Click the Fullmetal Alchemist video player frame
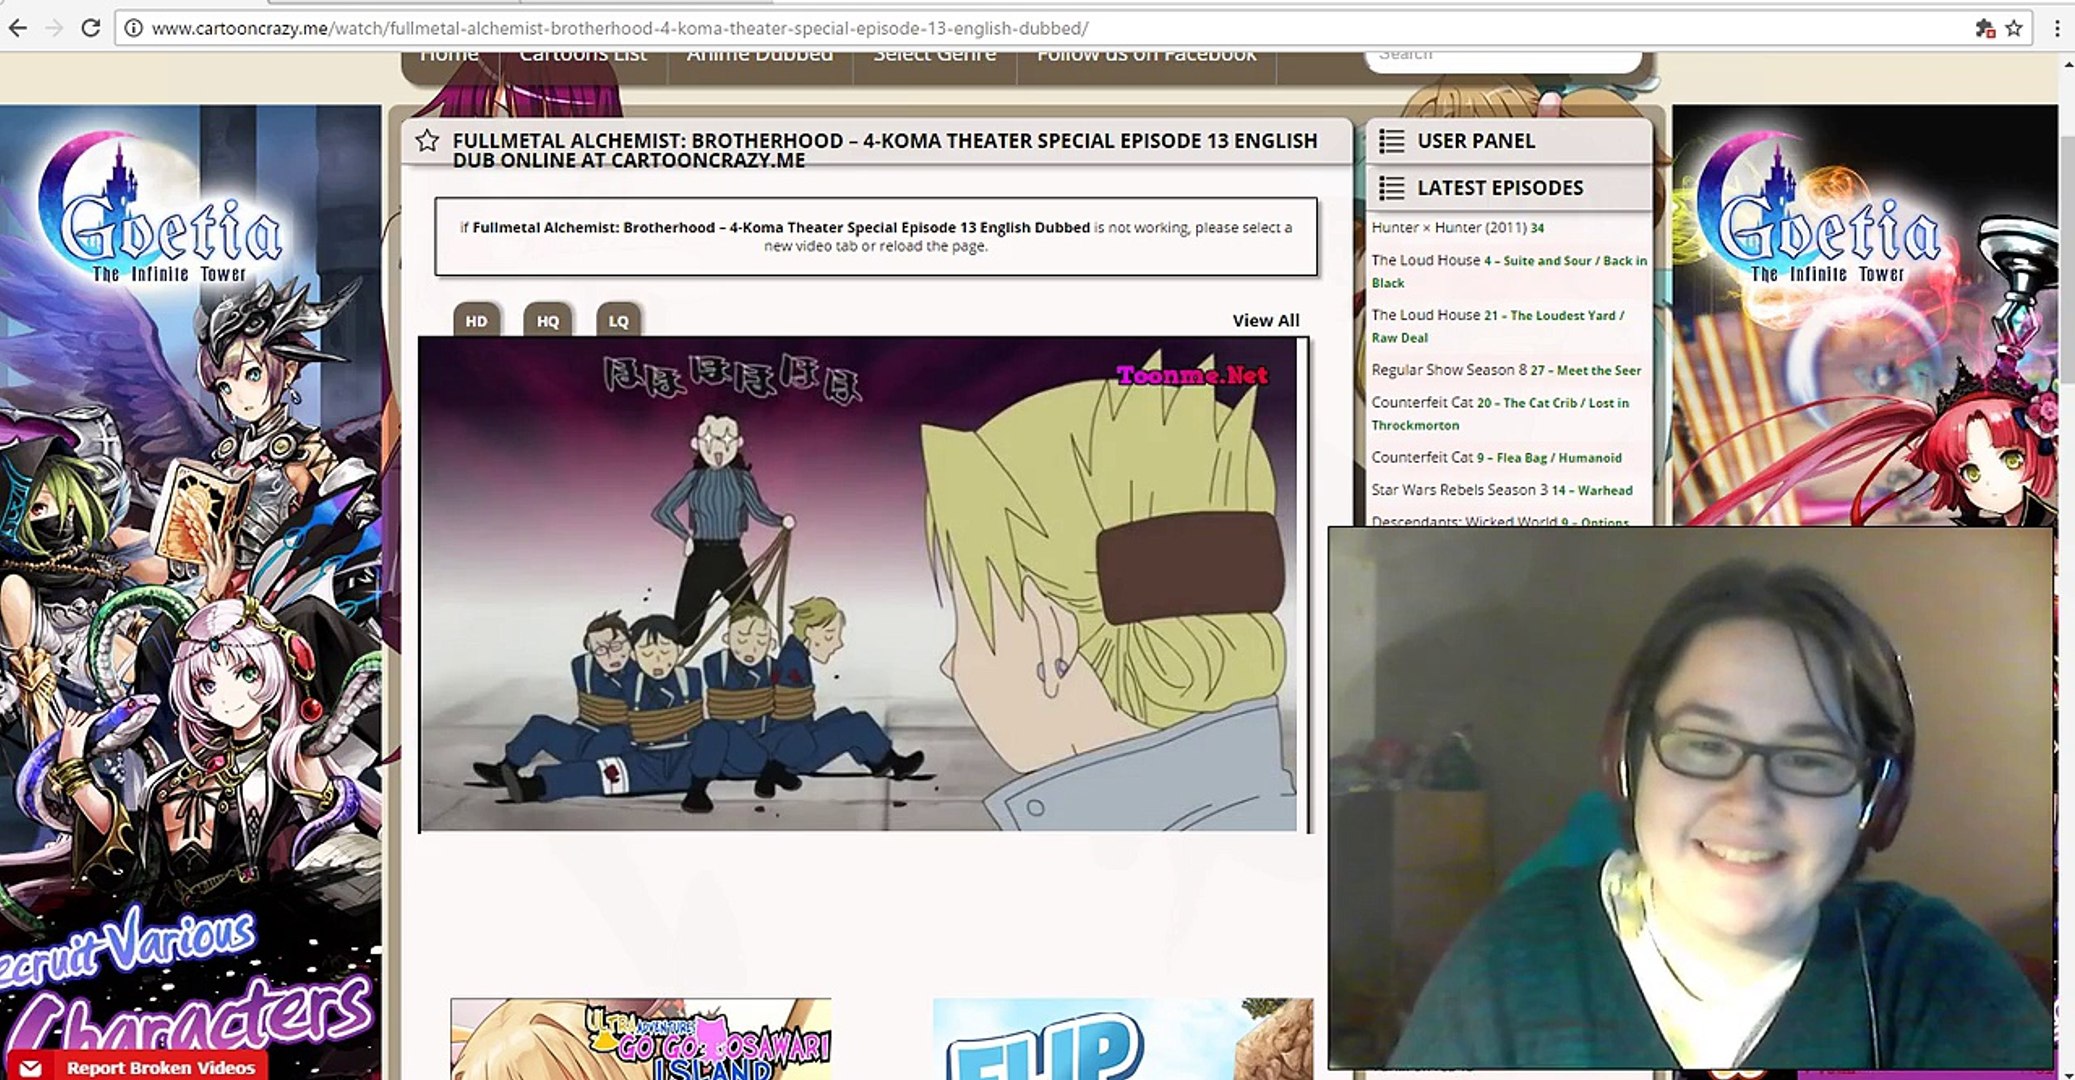The height and width of the screenshot is (1080, 2075). click(860, 585)
